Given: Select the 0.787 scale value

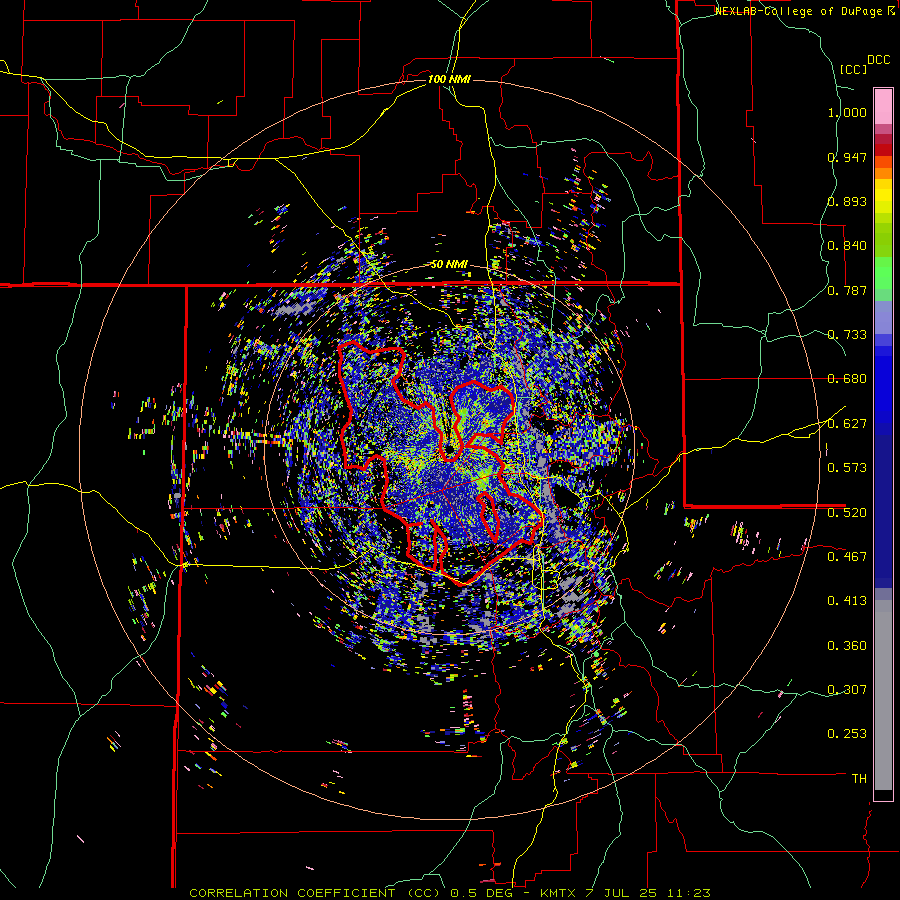Looking at the screenshot, I should 847,290.
